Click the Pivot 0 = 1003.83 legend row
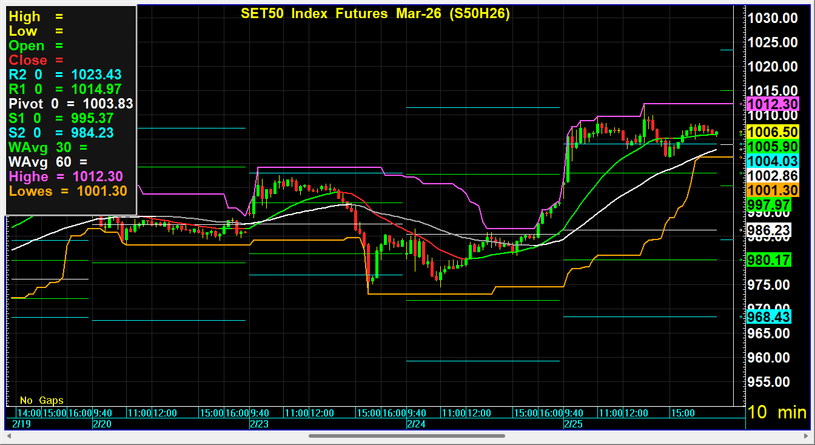 coord(70,103)
